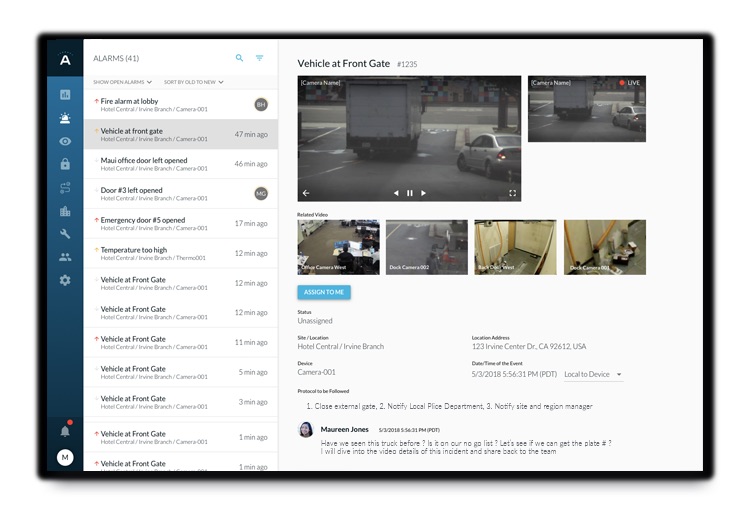Image resolution: width=749 pixels, height=511 pixels.
Task: Click the alarm list filter icon
Action: tap(260, 58)
